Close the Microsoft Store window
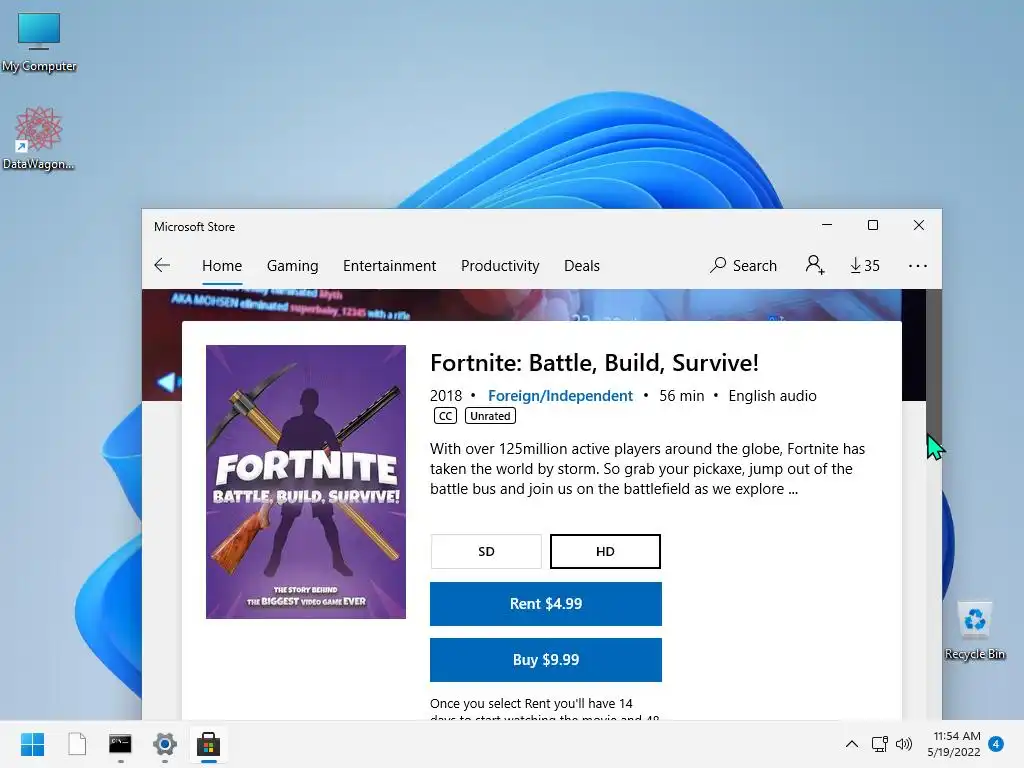The height and width of the screenshot is (768, 1024). tap(919, 225)
